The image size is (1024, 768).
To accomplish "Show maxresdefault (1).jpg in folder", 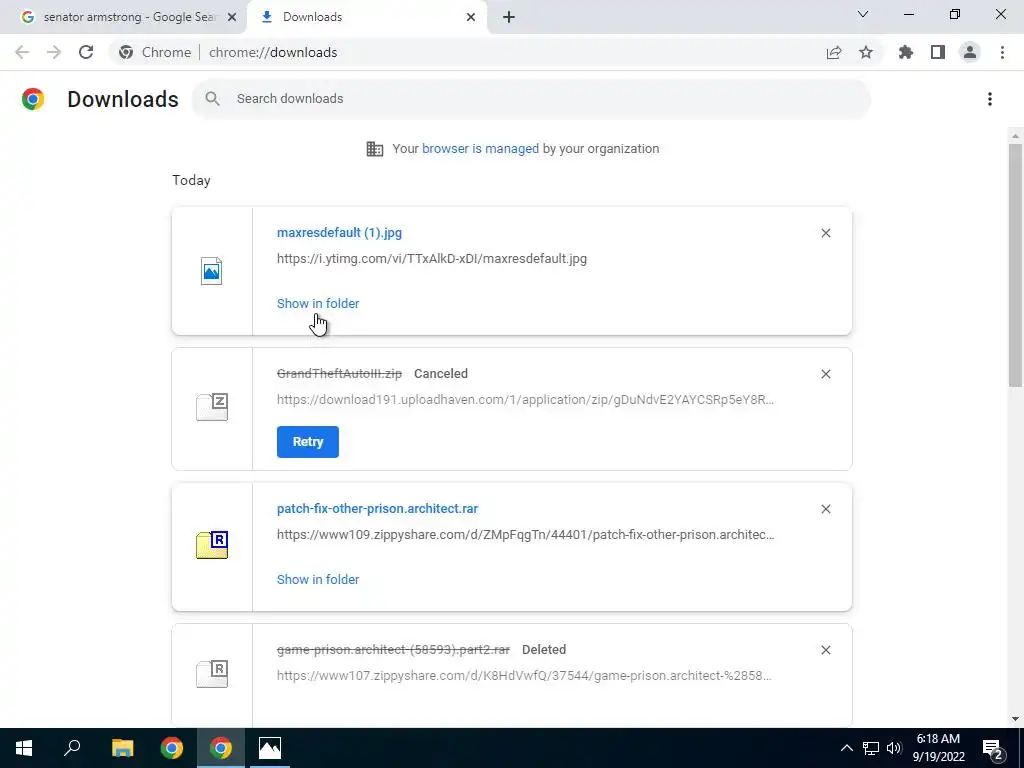I will (318, 304).
